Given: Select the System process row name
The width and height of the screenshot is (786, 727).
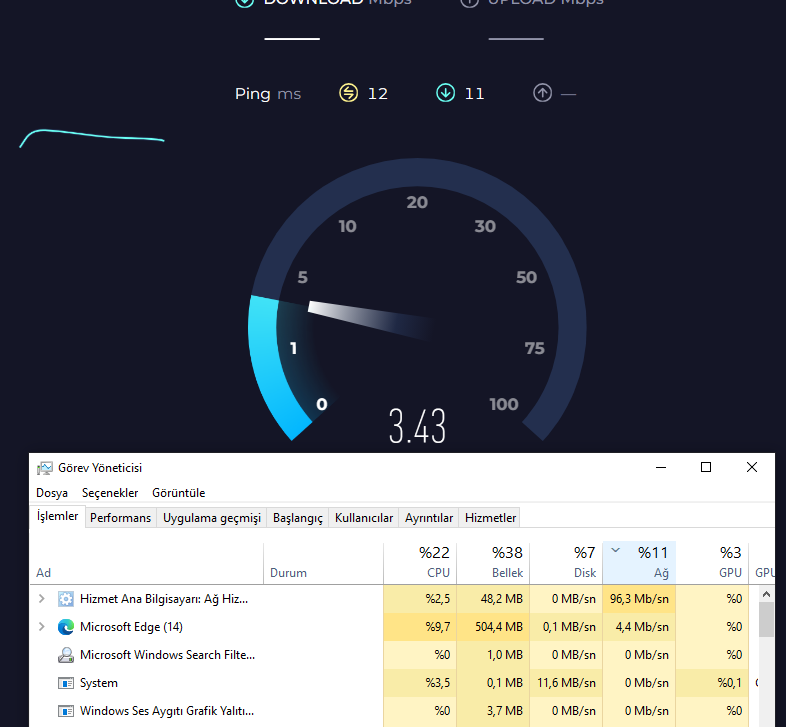Looking at the screenshot, I should coord(99,683).
